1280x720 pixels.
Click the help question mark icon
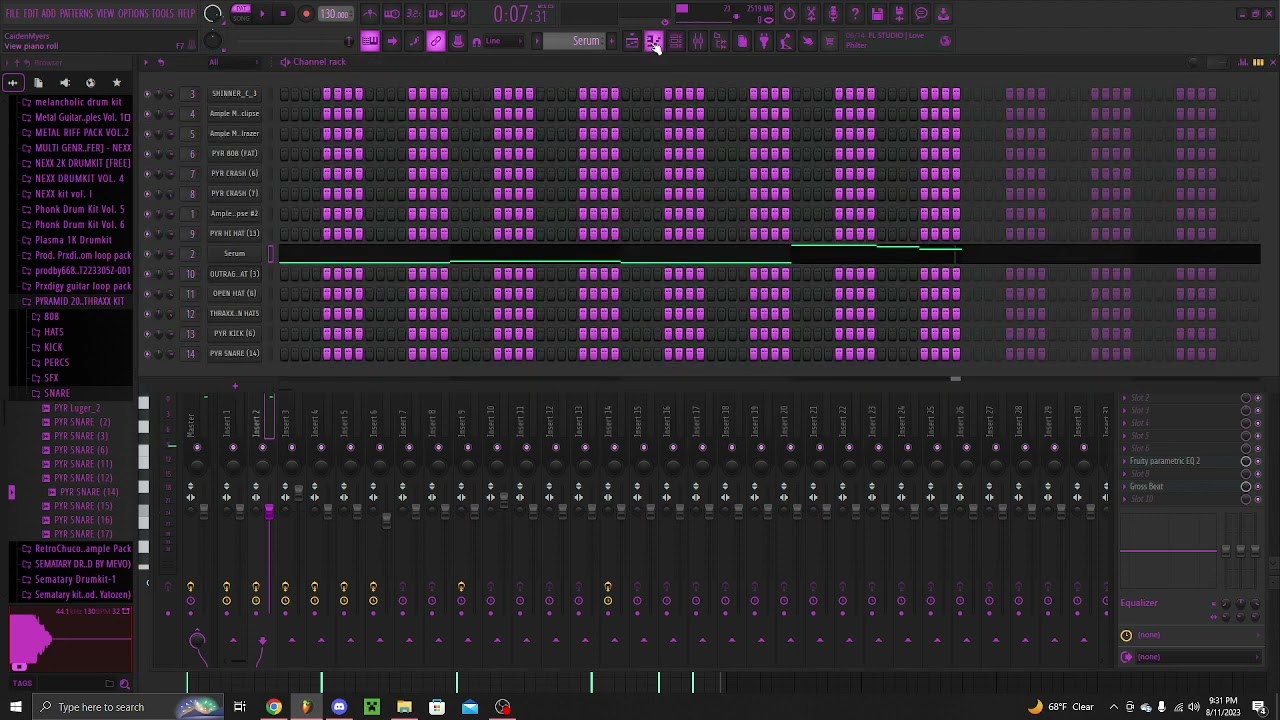tap(855, 14)
